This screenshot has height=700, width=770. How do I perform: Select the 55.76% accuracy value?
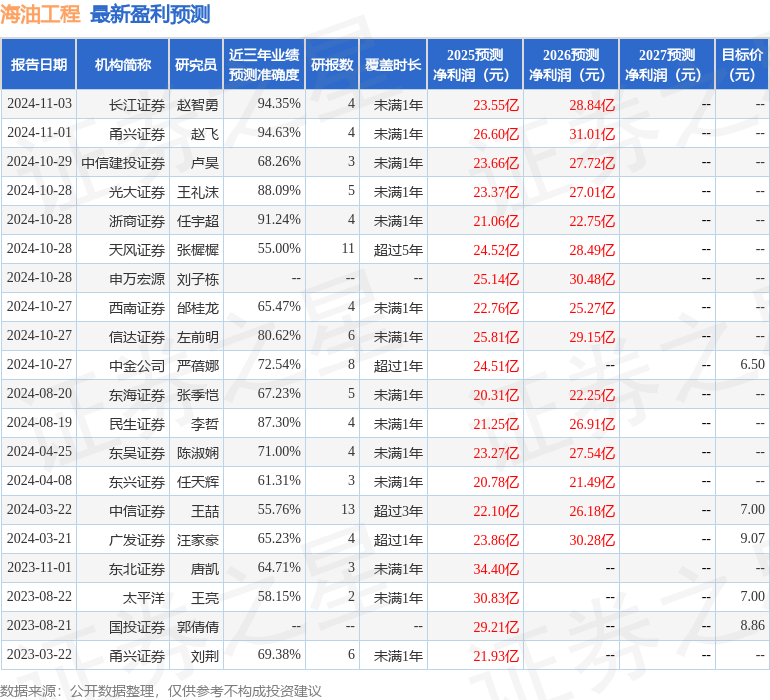point(279,509)
